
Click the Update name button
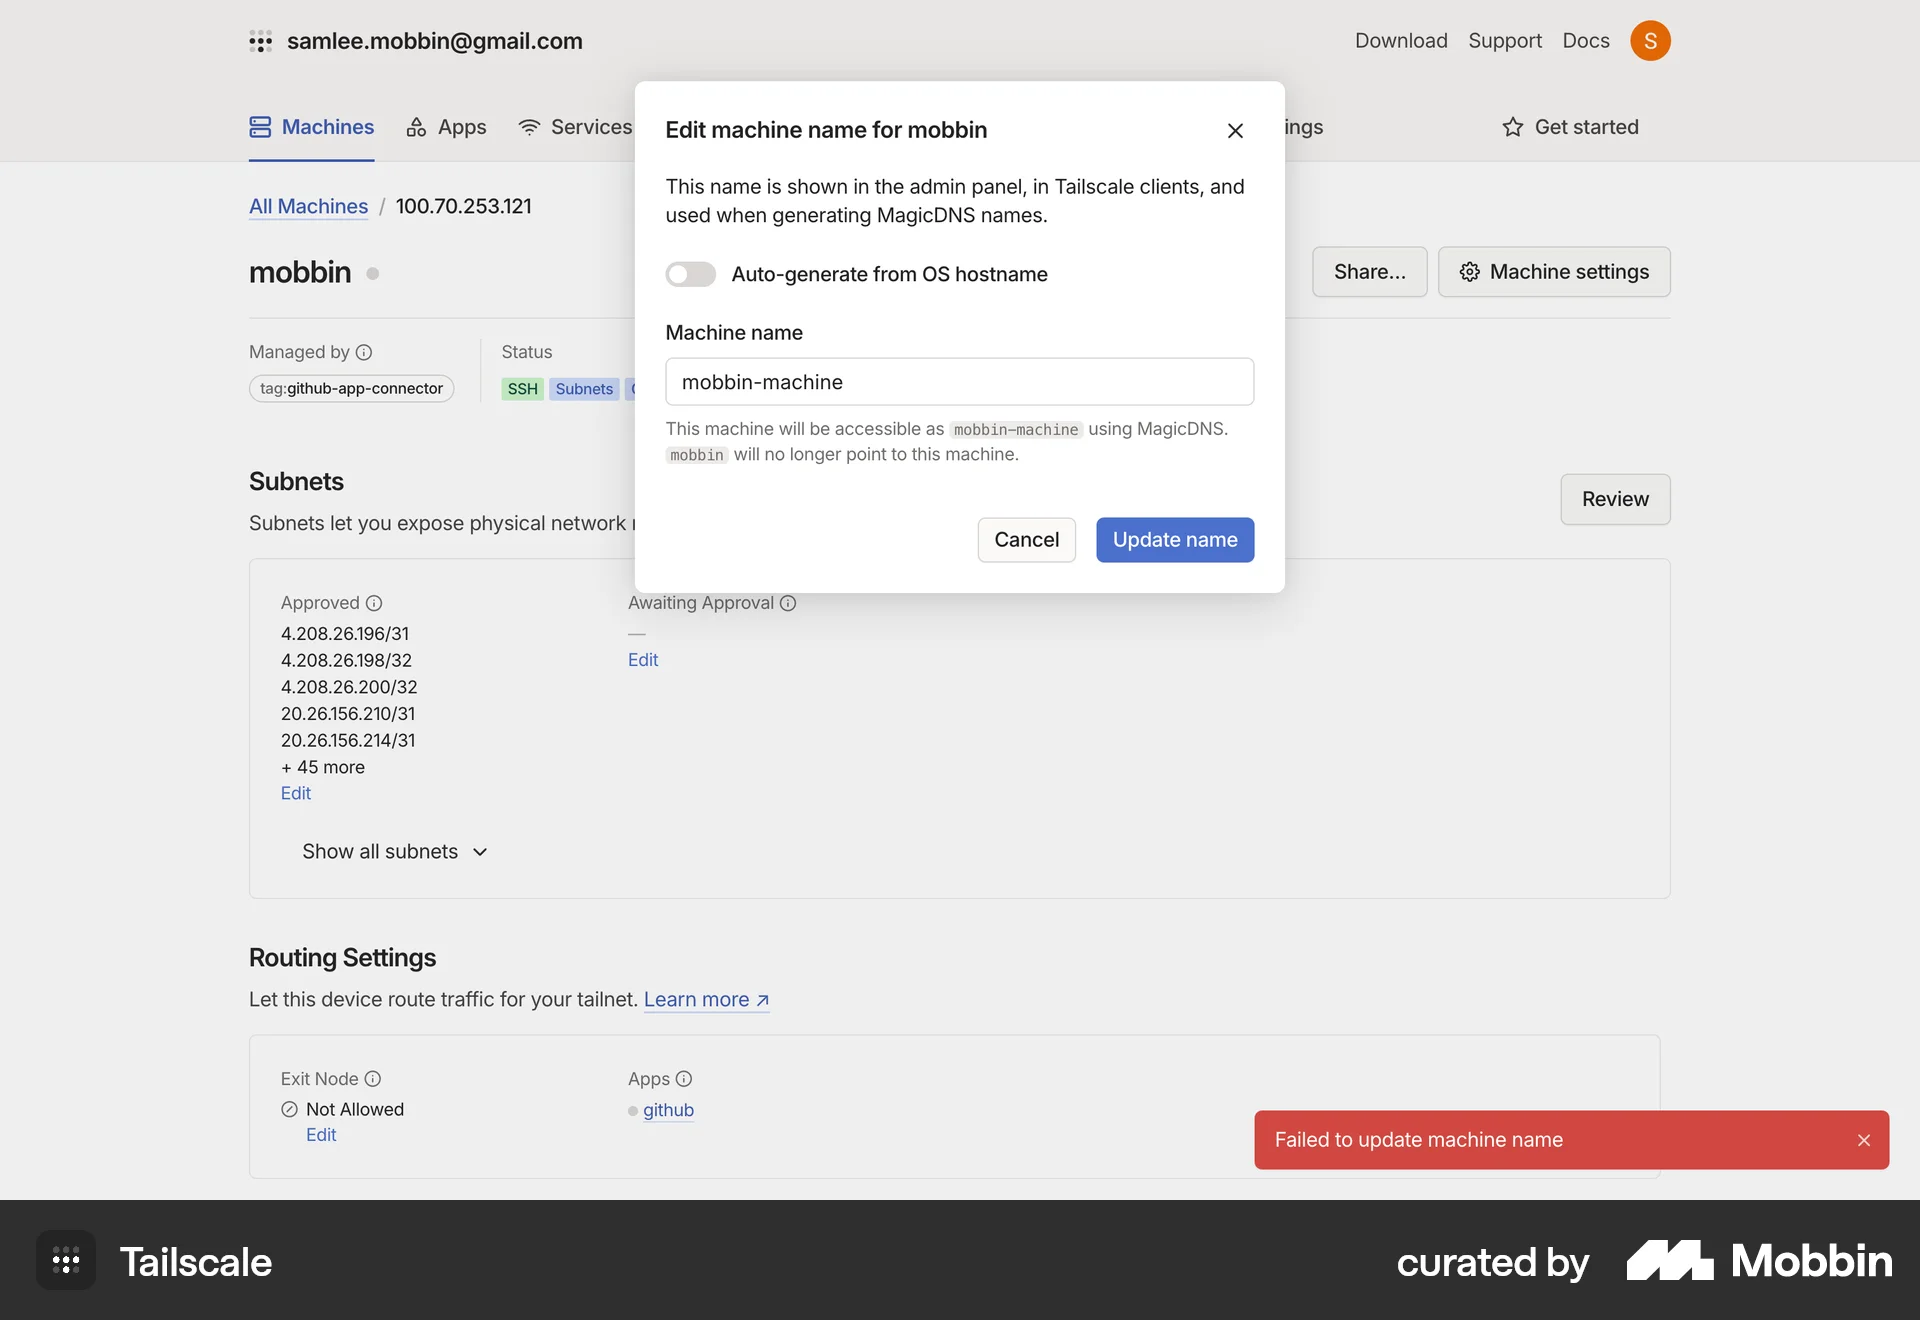tap(1174, 540)
